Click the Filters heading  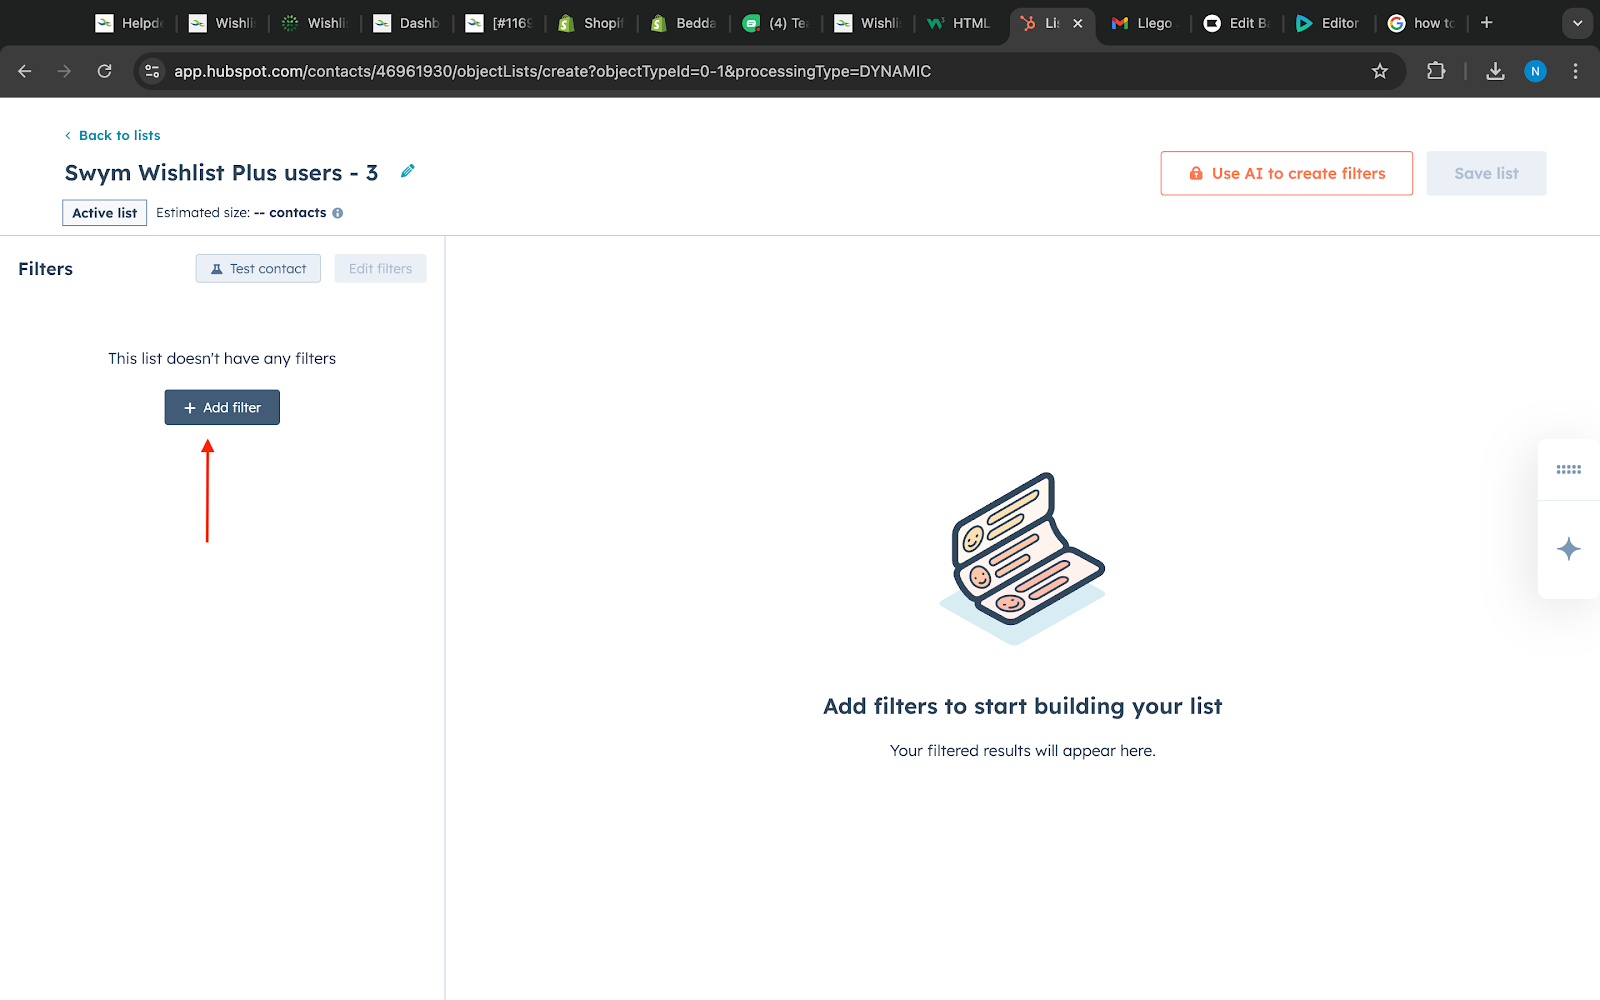click(45, 269)
